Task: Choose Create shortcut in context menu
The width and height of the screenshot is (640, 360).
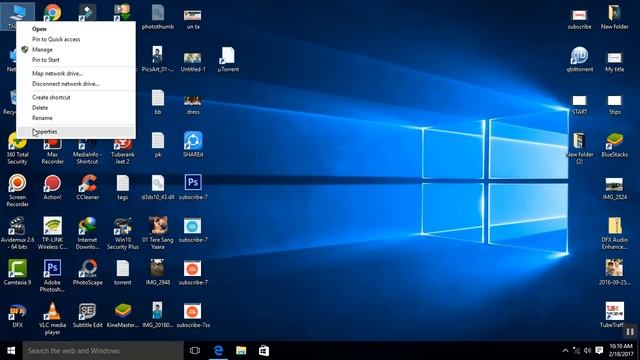Action: (x=76, y=97)
